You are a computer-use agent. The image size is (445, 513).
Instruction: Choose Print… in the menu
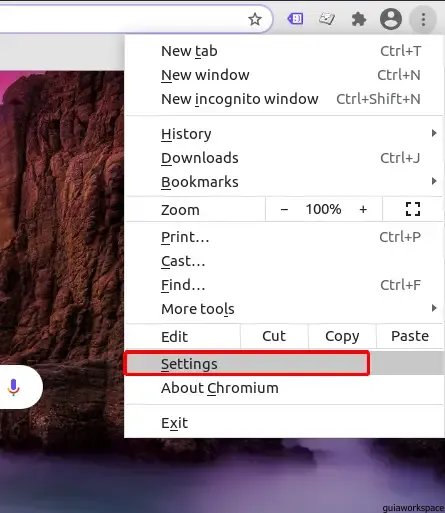coord(284,237)
